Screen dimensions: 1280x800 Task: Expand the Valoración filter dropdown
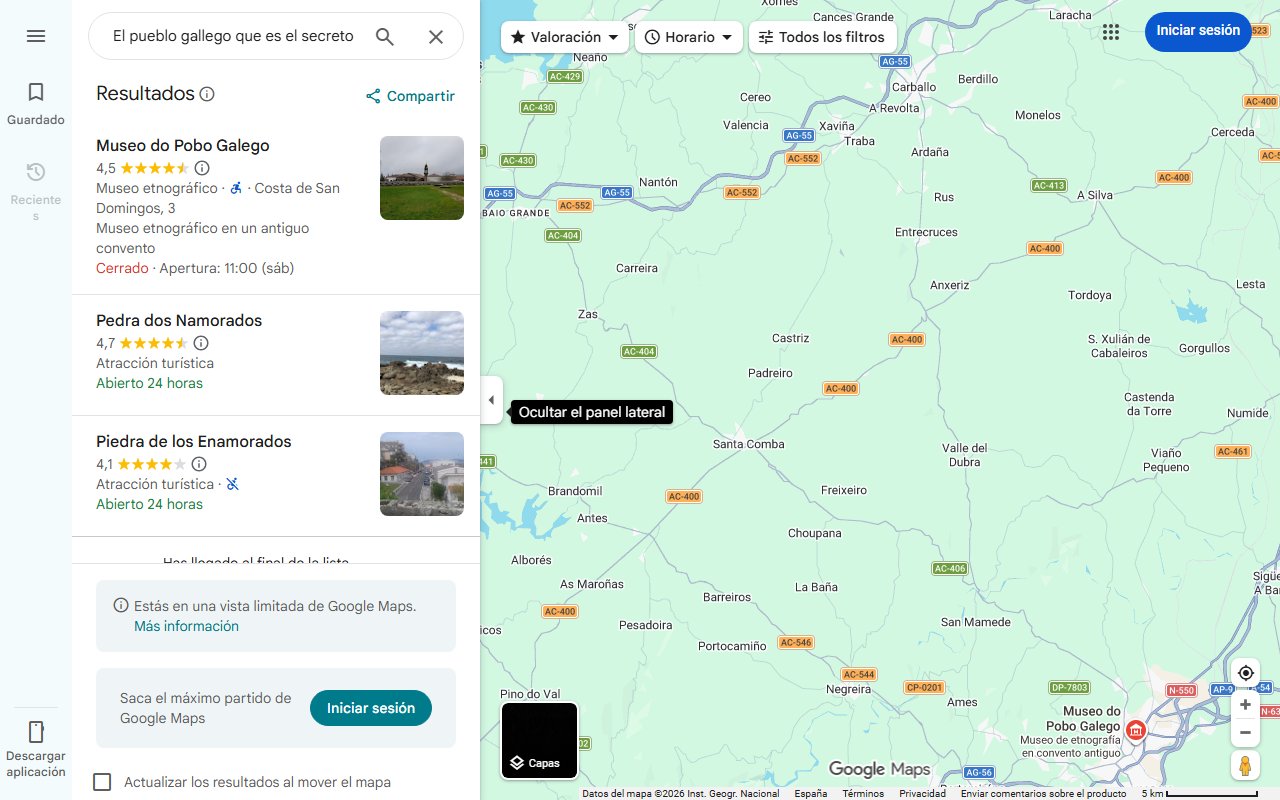pos(565,37)
